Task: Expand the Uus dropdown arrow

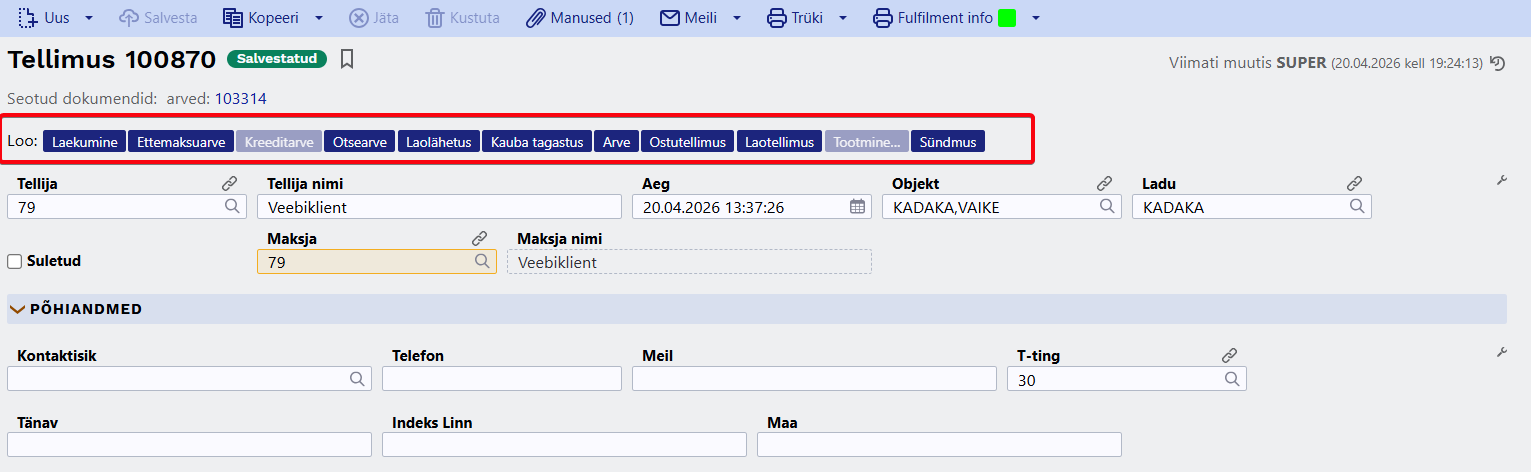Action: pyautogui.click(x=89, y=18)
